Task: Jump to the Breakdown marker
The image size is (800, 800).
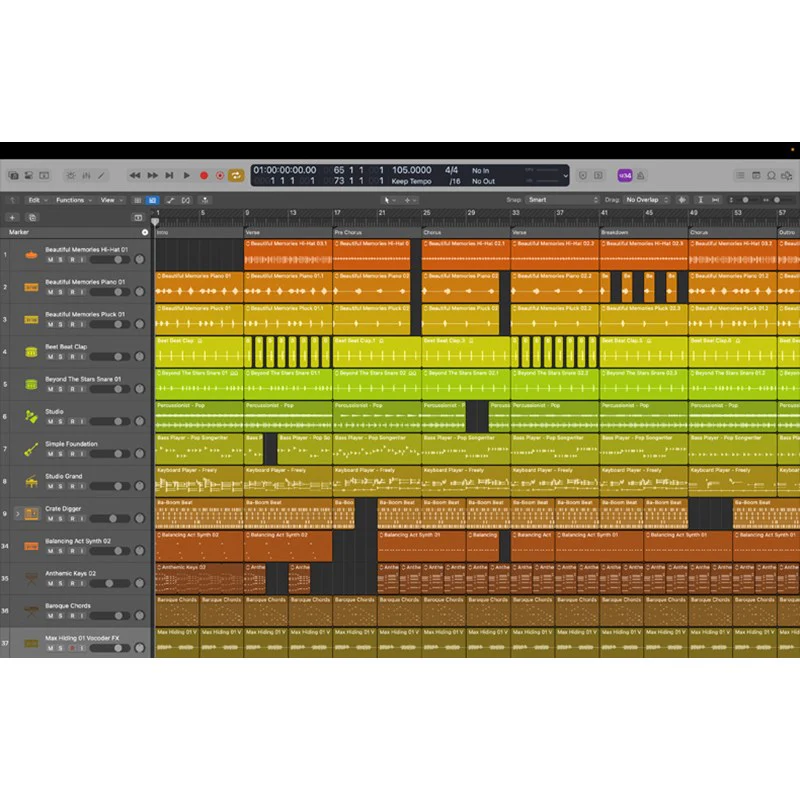Action: pos(614,233)
